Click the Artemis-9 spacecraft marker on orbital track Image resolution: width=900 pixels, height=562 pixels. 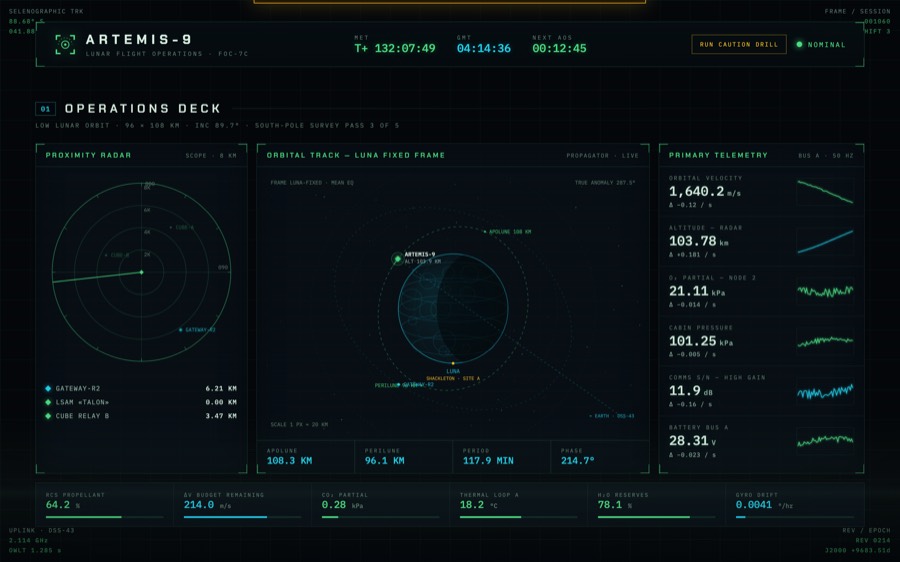[397, 259]
